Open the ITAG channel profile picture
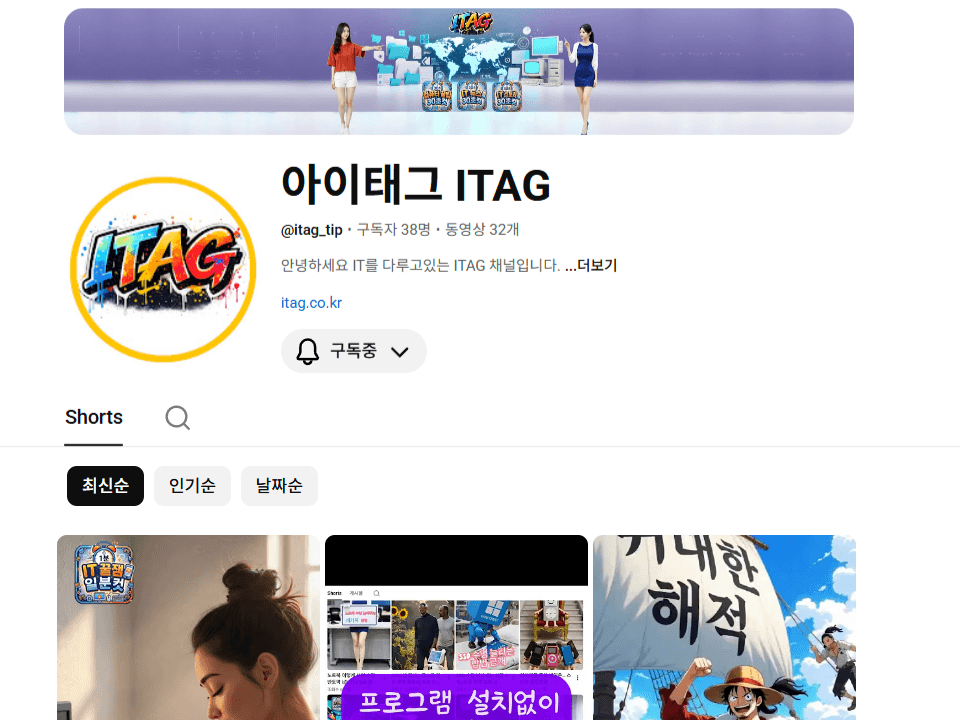The height and width of the screenshot is (720, 960). tap(163, 269)
